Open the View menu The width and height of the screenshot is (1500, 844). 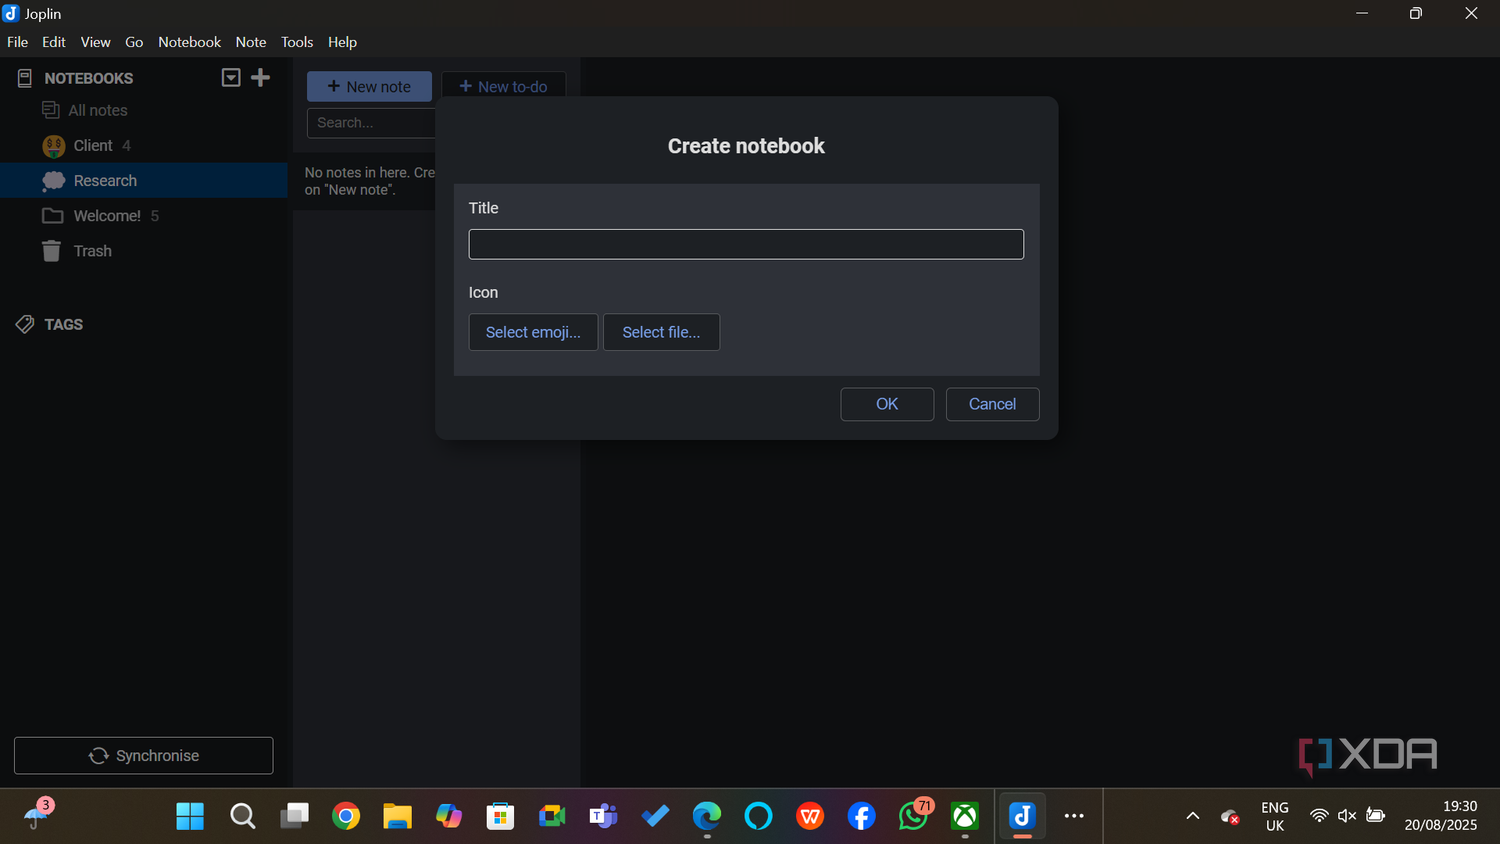point(96,42)
